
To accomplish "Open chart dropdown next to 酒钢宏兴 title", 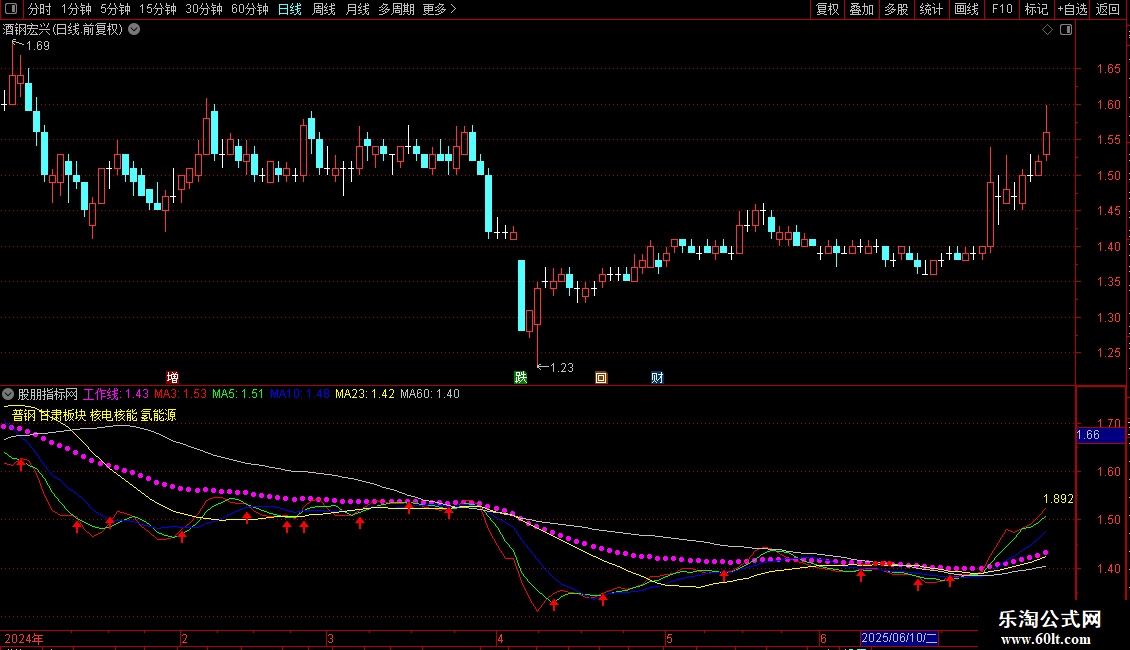I will [134, 30].
